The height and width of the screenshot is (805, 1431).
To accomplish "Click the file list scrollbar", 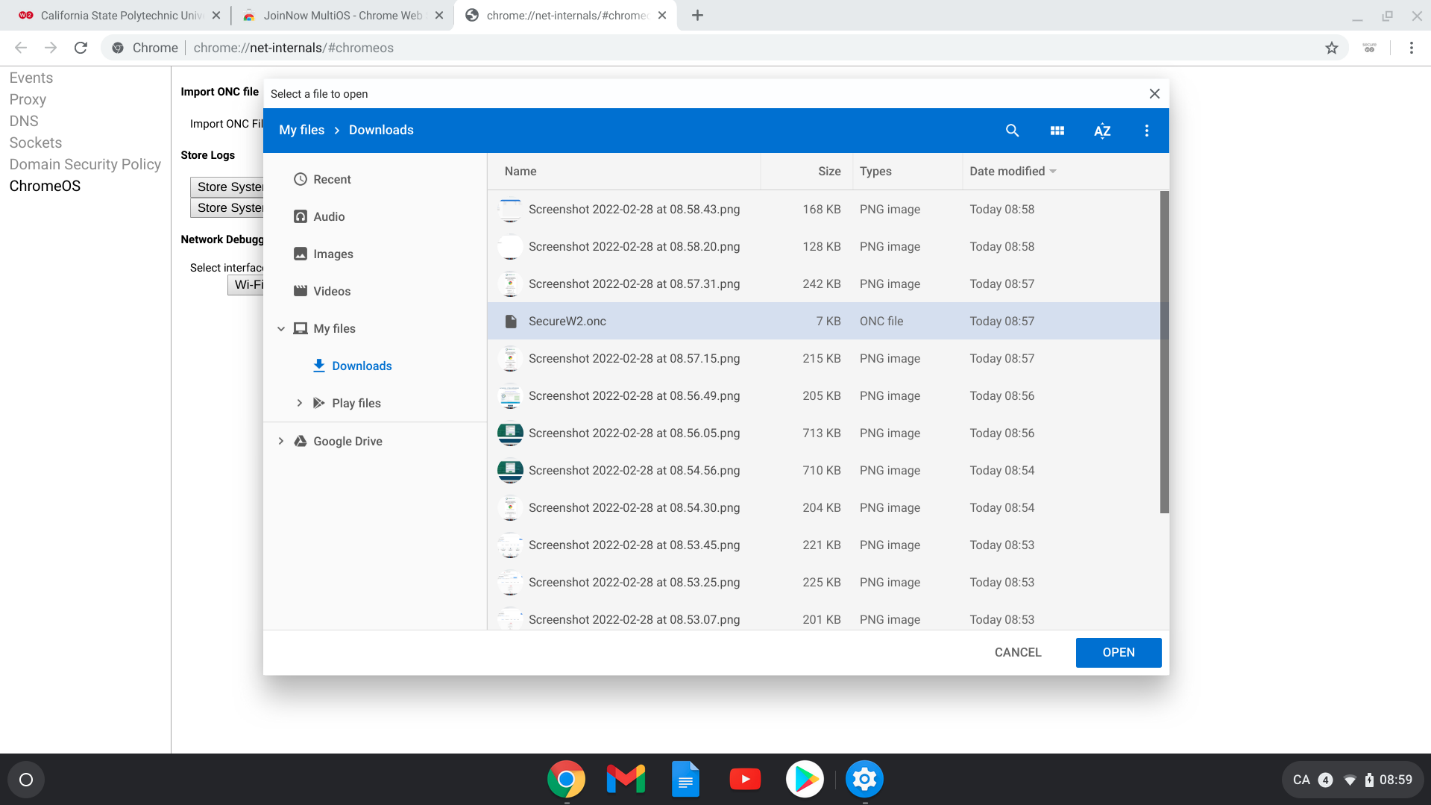I will click(x=1164, y=350).
